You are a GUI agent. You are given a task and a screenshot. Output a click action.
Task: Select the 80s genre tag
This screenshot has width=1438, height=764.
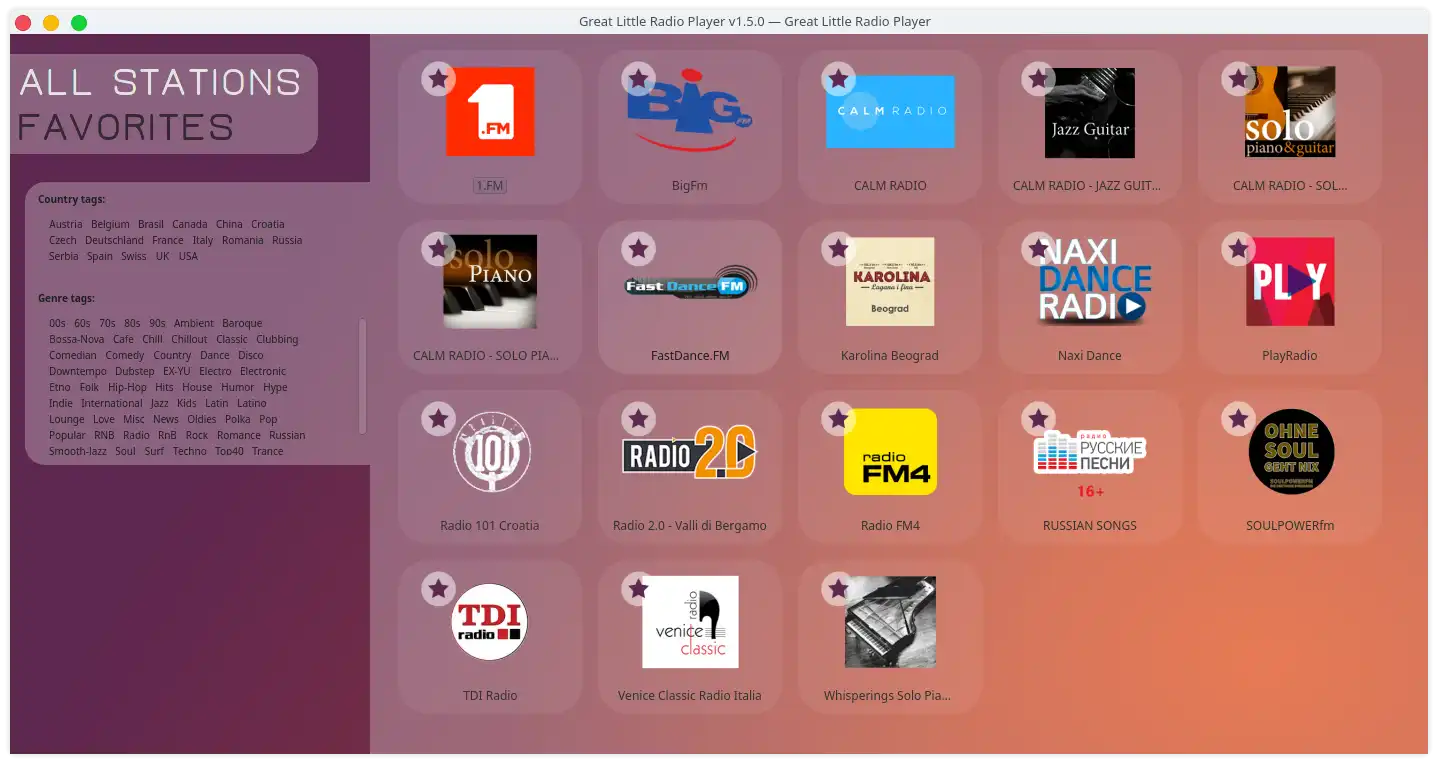(132, 323)
